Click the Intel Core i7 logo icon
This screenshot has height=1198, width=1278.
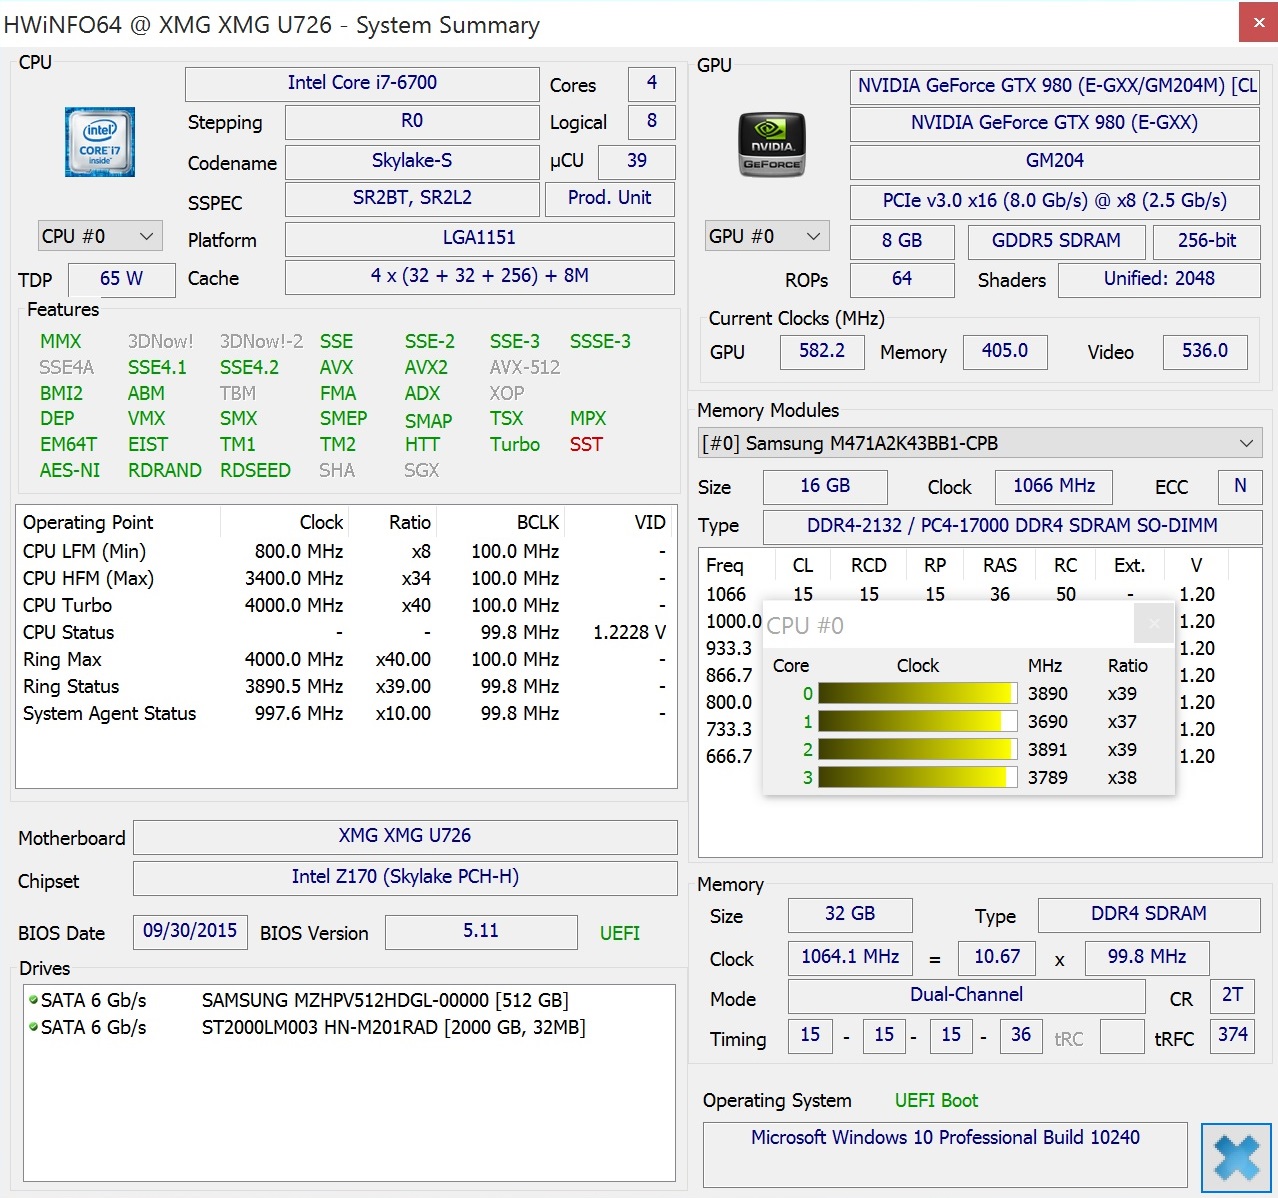tap(100, 143)
